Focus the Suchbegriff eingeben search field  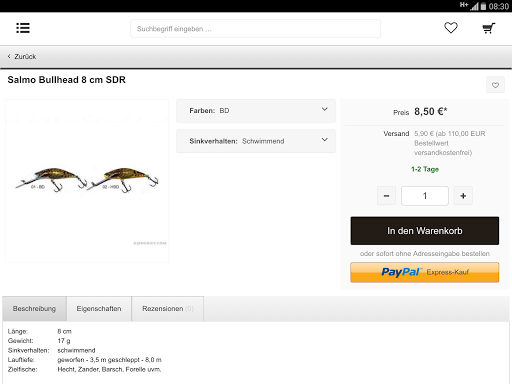[x=255, y=29]
